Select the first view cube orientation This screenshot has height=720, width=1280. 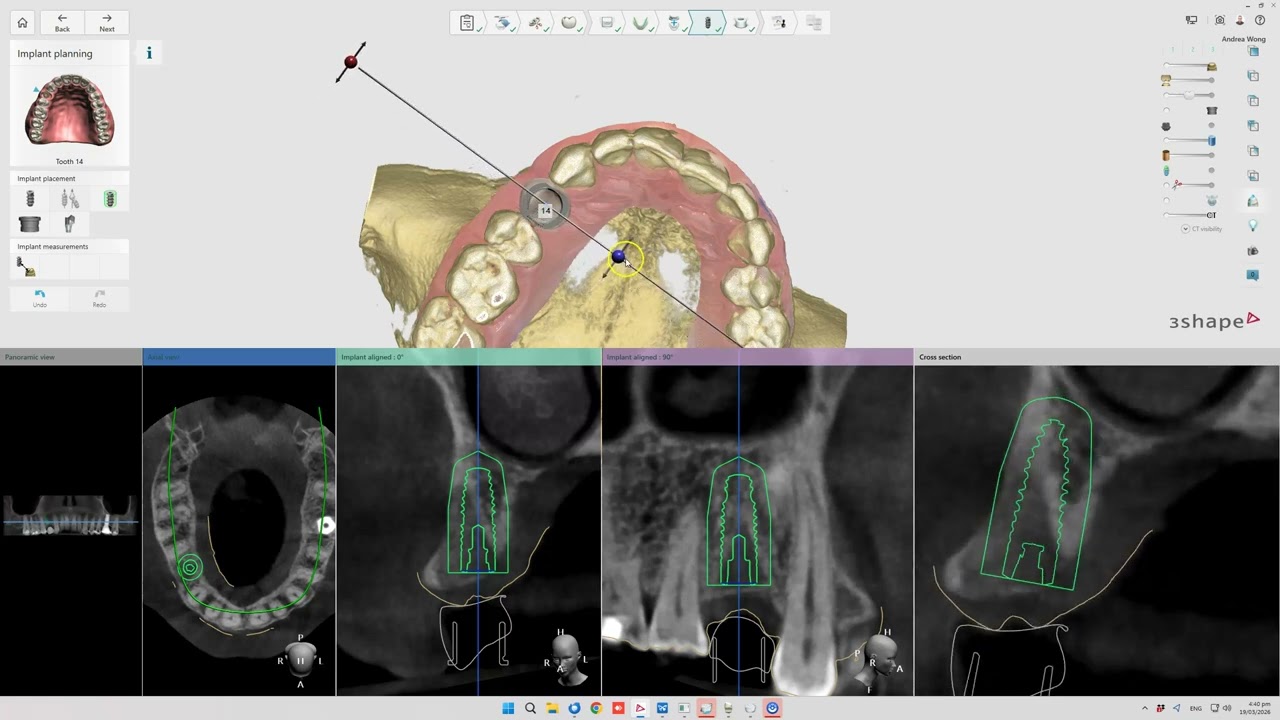tap(1253, 51)
